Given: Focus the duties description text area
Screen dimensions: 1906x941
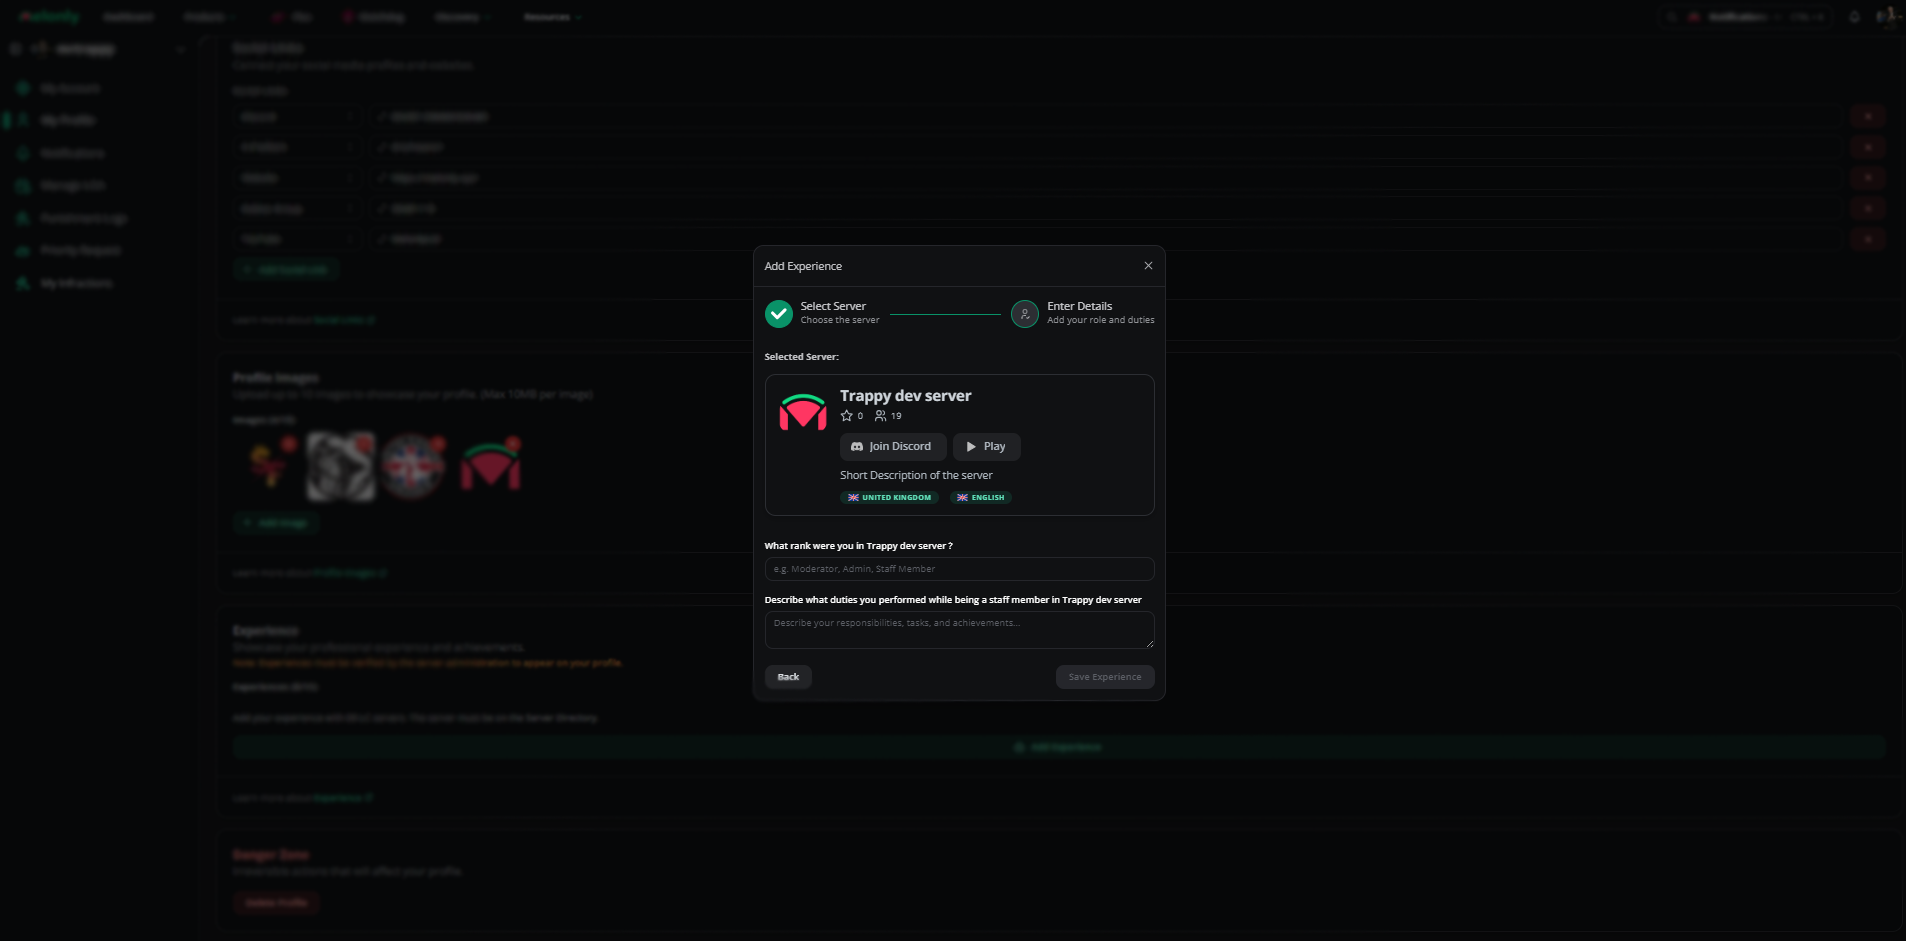Looking at the screenshot, I should click(959, 630).
